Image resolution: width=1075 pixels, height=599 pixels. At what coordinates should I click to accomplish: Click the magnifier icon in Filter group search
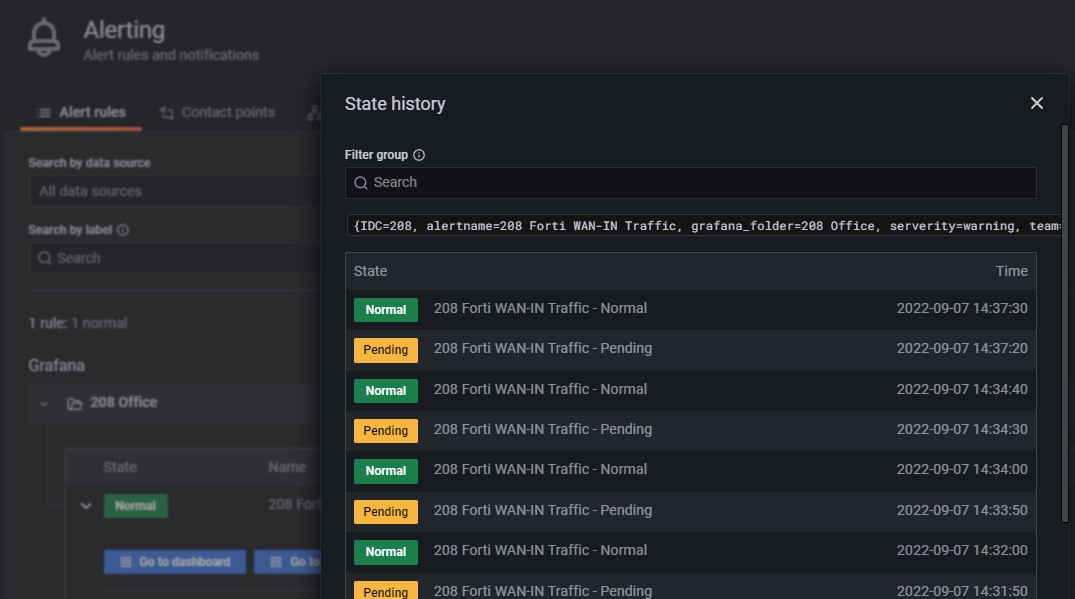click(x=361, y=183)
